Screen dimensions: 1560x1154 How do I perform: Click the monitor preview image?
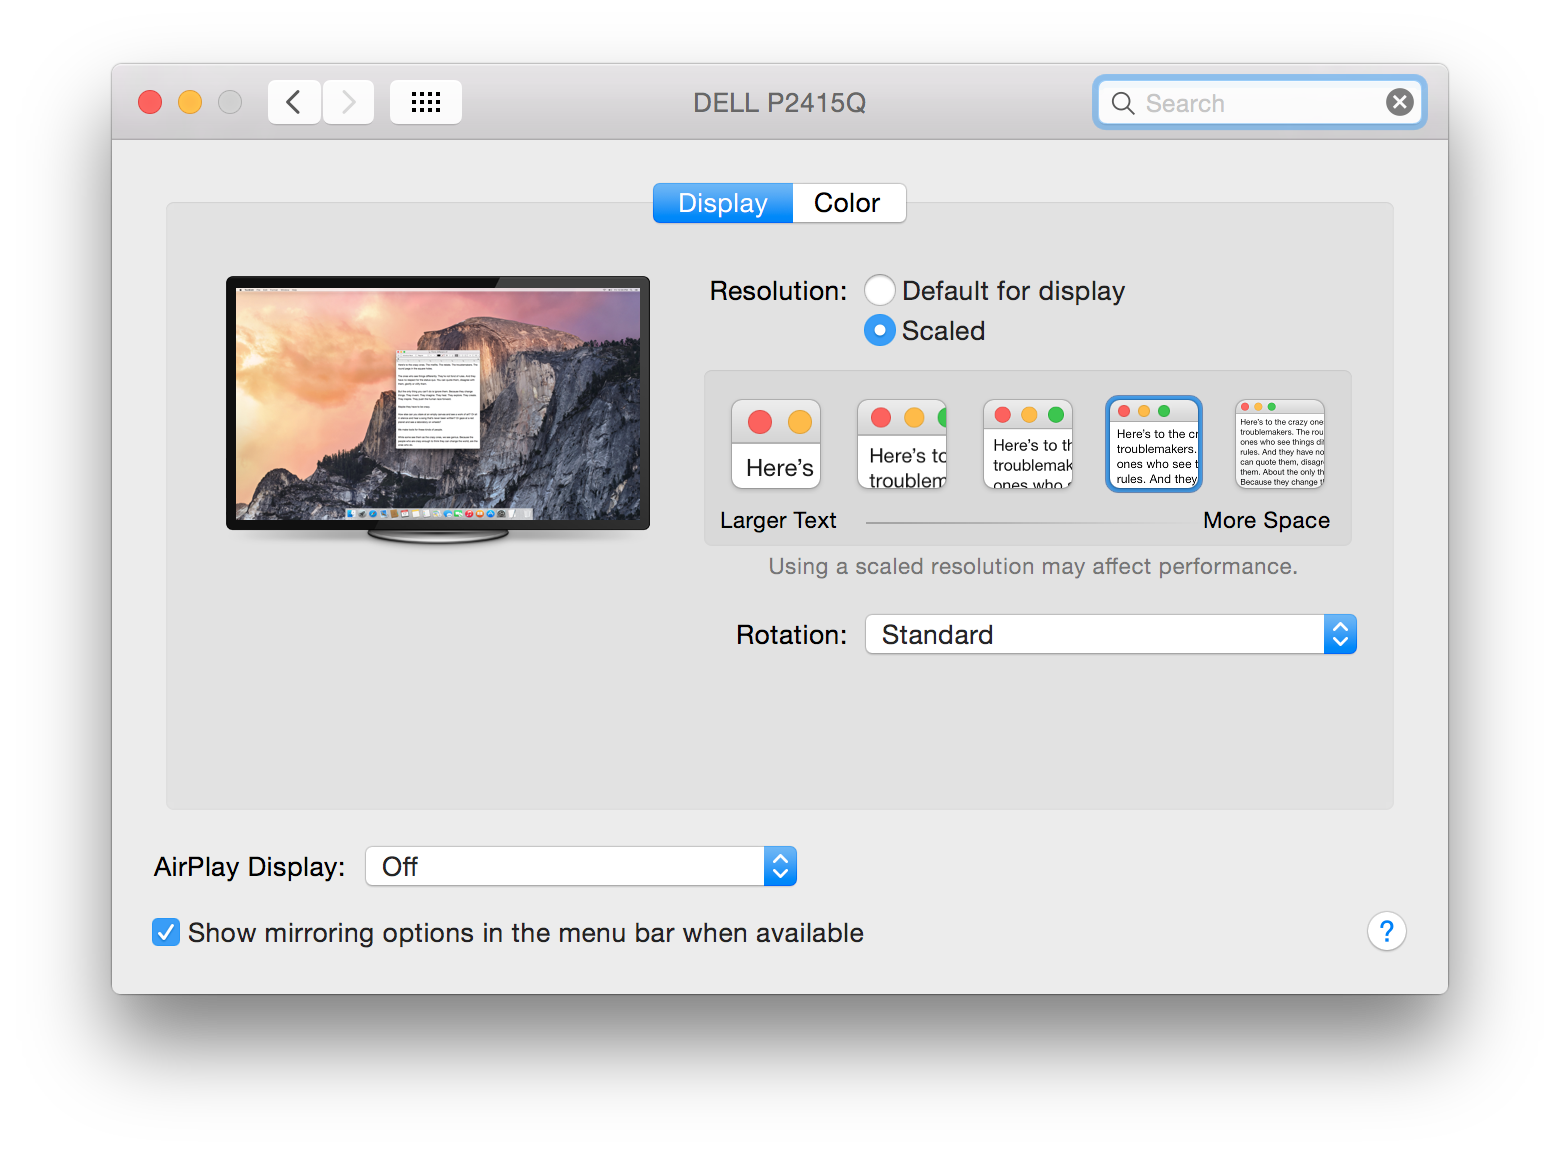pyautogui.click(x=438, y=409)
